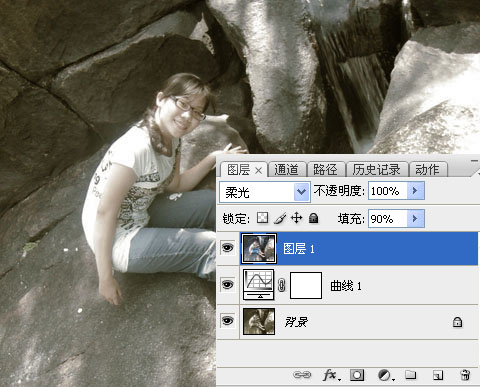The height and width of the screenshot is (387, 480).
Task: Select the 图层 1 layer name
Action: 299,249
